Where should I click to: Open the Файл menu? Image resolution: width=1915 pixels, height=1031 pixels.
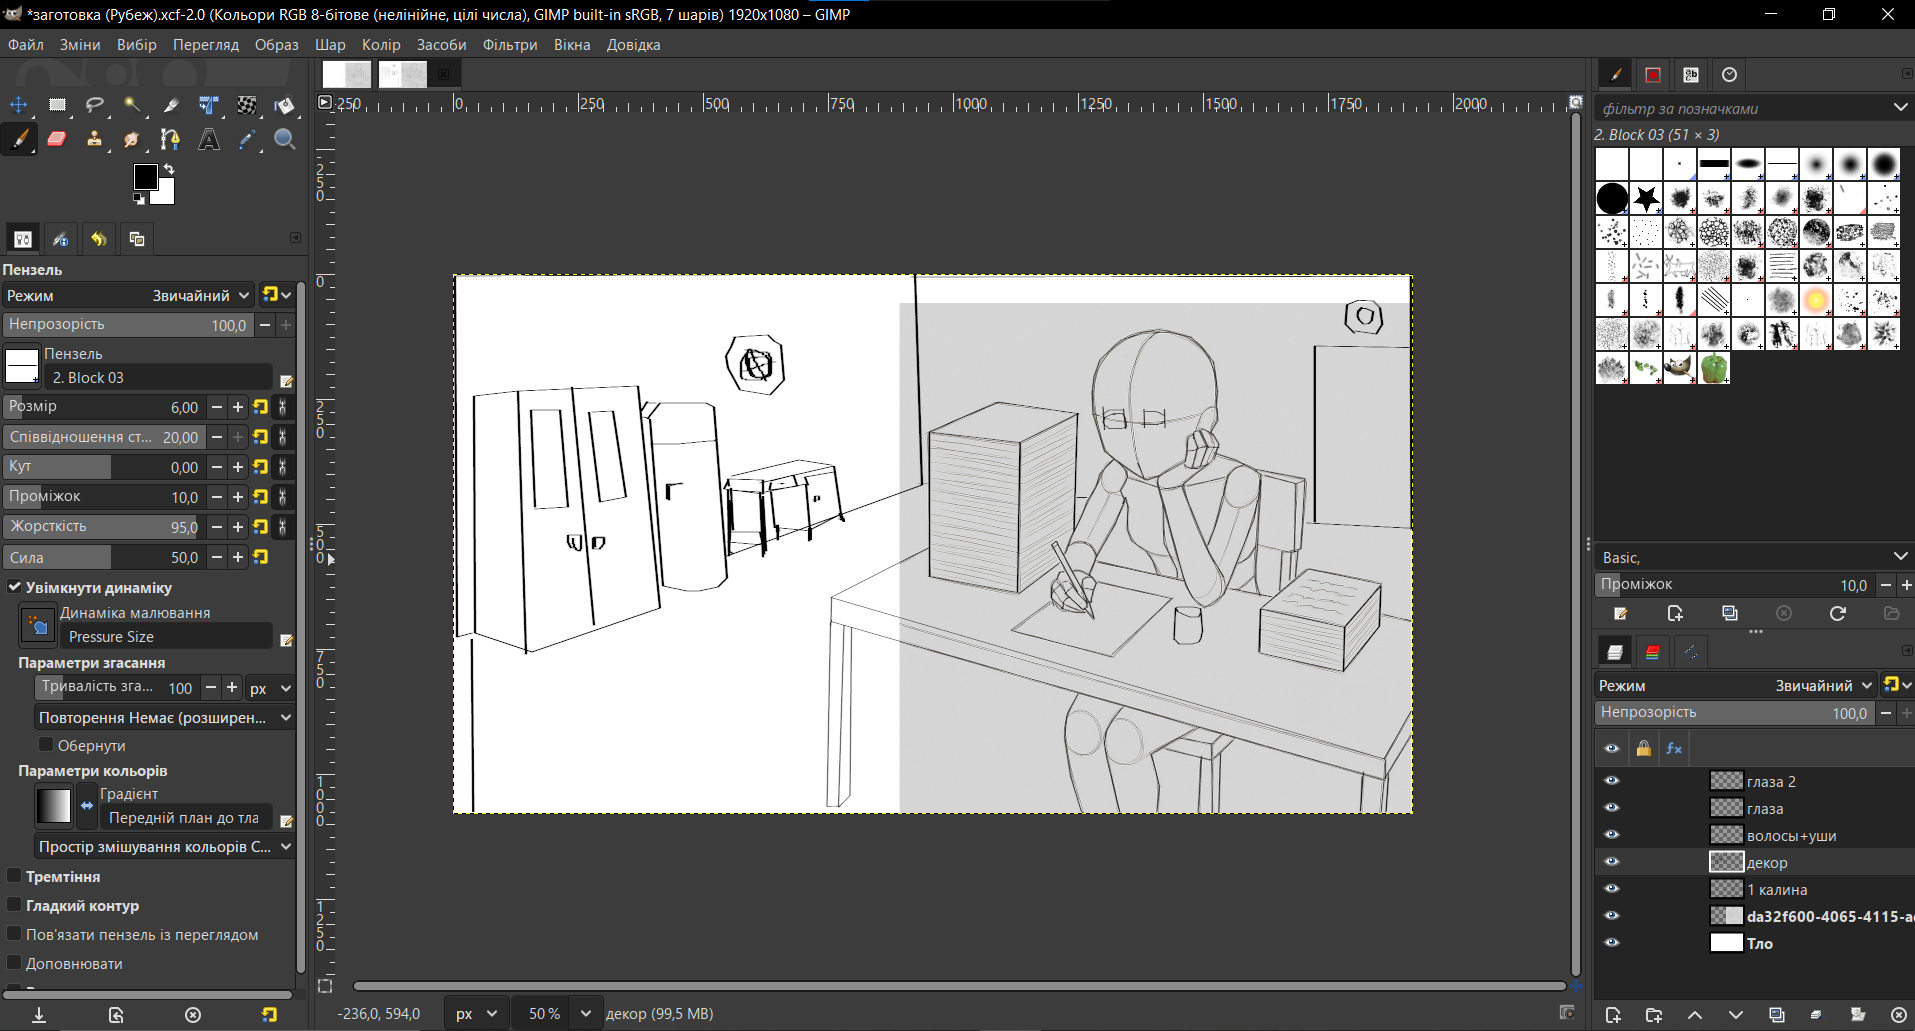[x=26, y=45]
